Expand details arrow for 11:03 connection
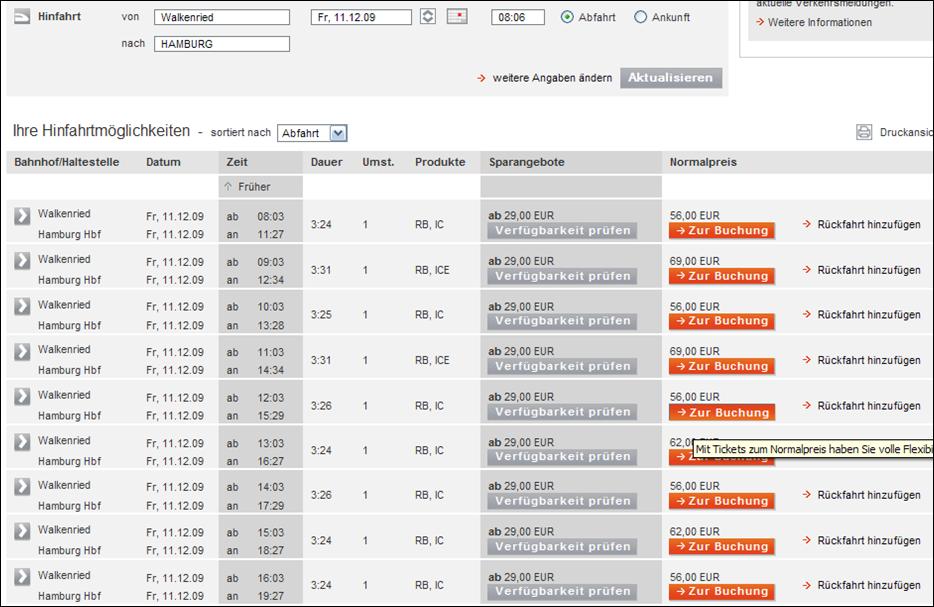The height and width of the screenshot is (607, 934). [22, 351]
